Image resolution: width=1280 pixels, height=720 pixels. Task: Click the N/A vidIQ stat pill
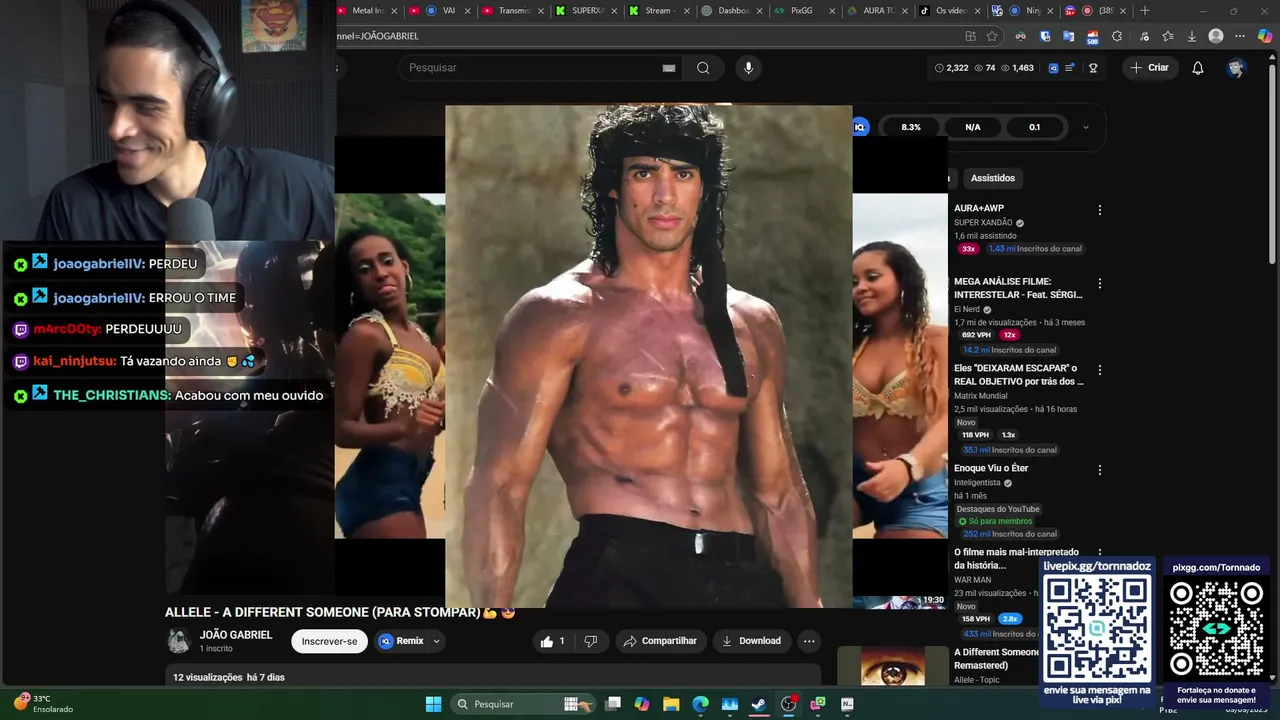(x=972, y=127)
